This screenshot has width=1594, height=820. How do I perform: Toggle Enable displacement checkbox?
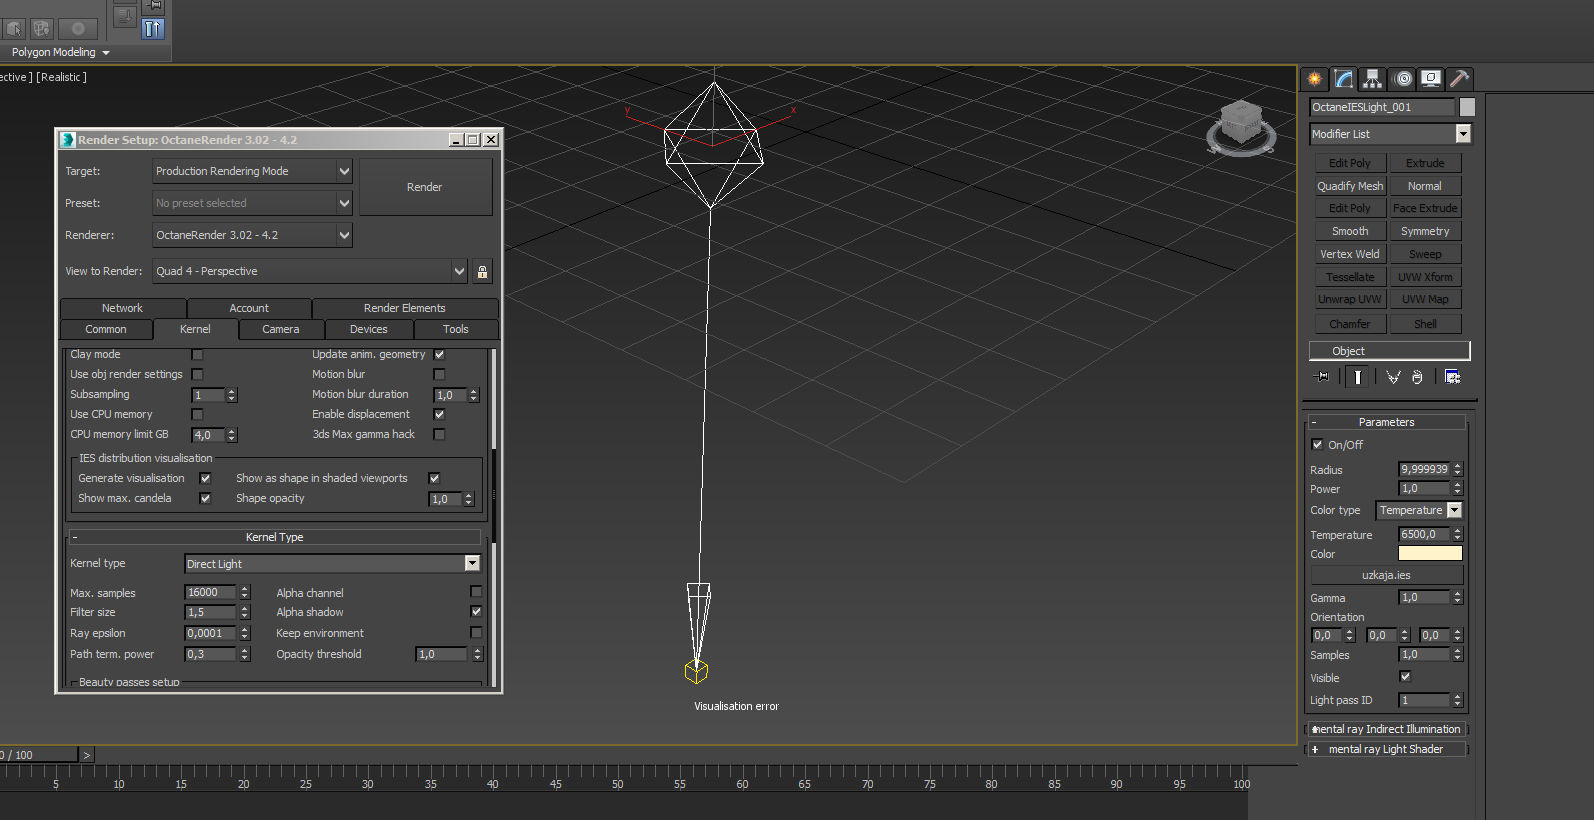point(439,414)
